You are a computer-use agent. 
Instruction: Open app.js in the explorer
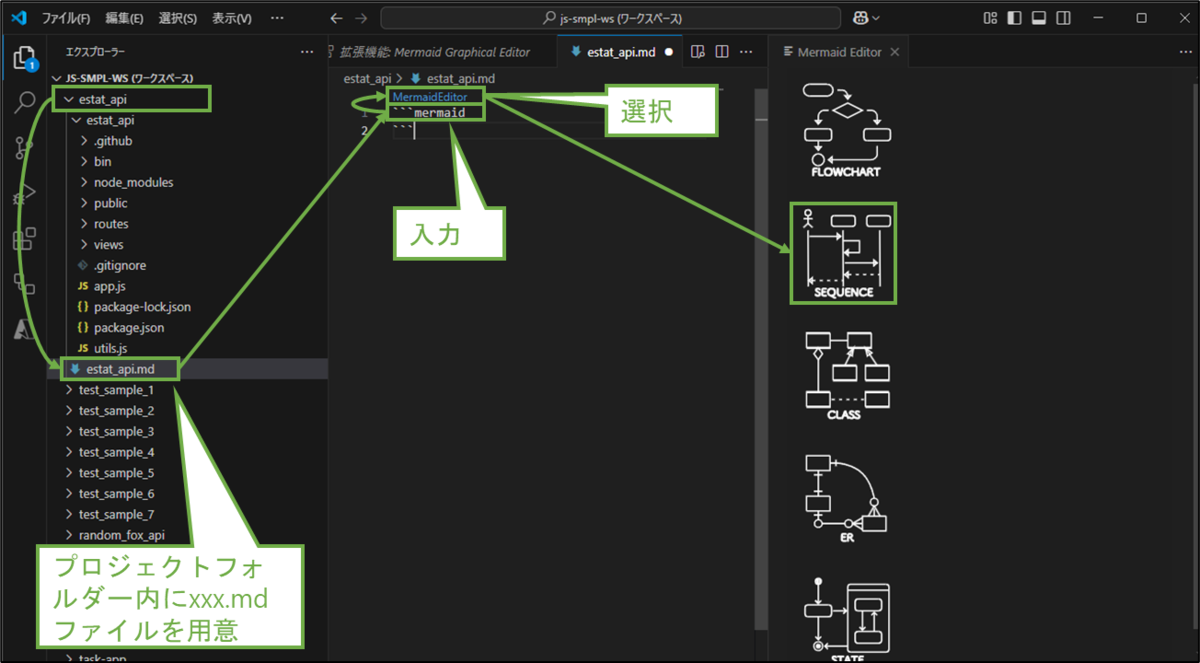[109, 286]
